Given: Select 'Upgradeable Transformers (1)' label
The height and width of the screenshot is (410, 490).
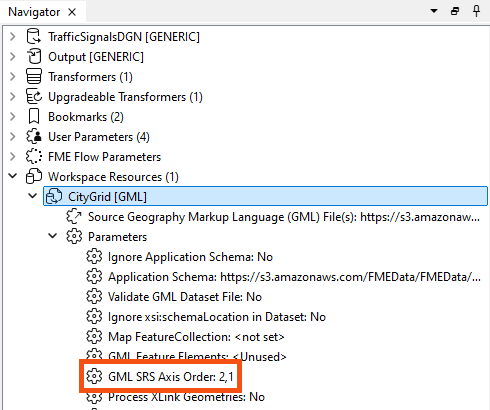Looking at the screenshot, I should coord(125,97).
